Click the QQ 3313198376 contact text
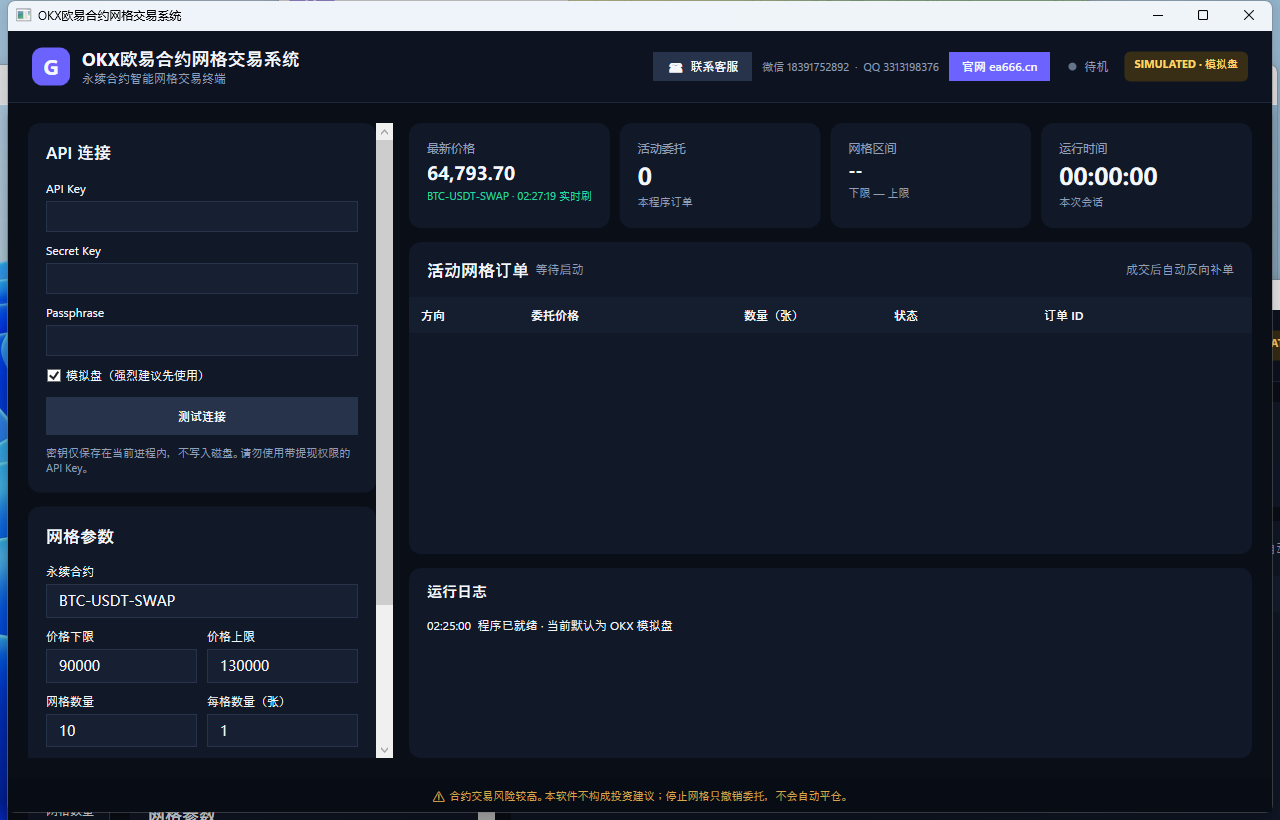Image resolution: width=1280 pixels, height=820 pixels. (901, 67)
